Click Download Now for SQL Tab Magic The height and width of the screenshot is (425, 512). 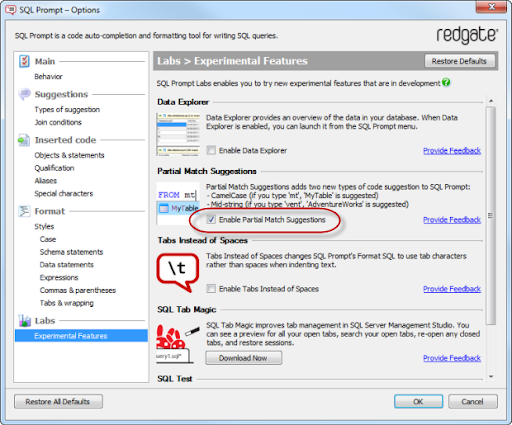coord(243,358)
